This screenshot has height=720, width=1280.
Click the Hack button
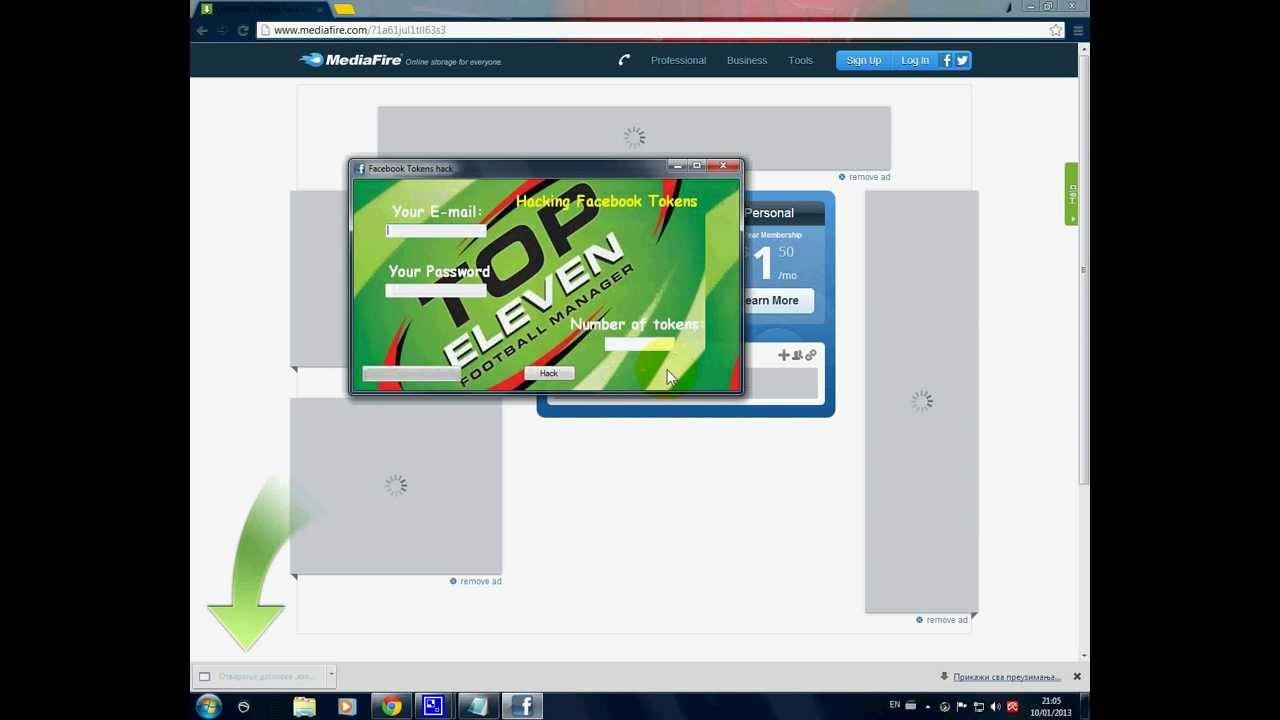(x=549, y=373)
